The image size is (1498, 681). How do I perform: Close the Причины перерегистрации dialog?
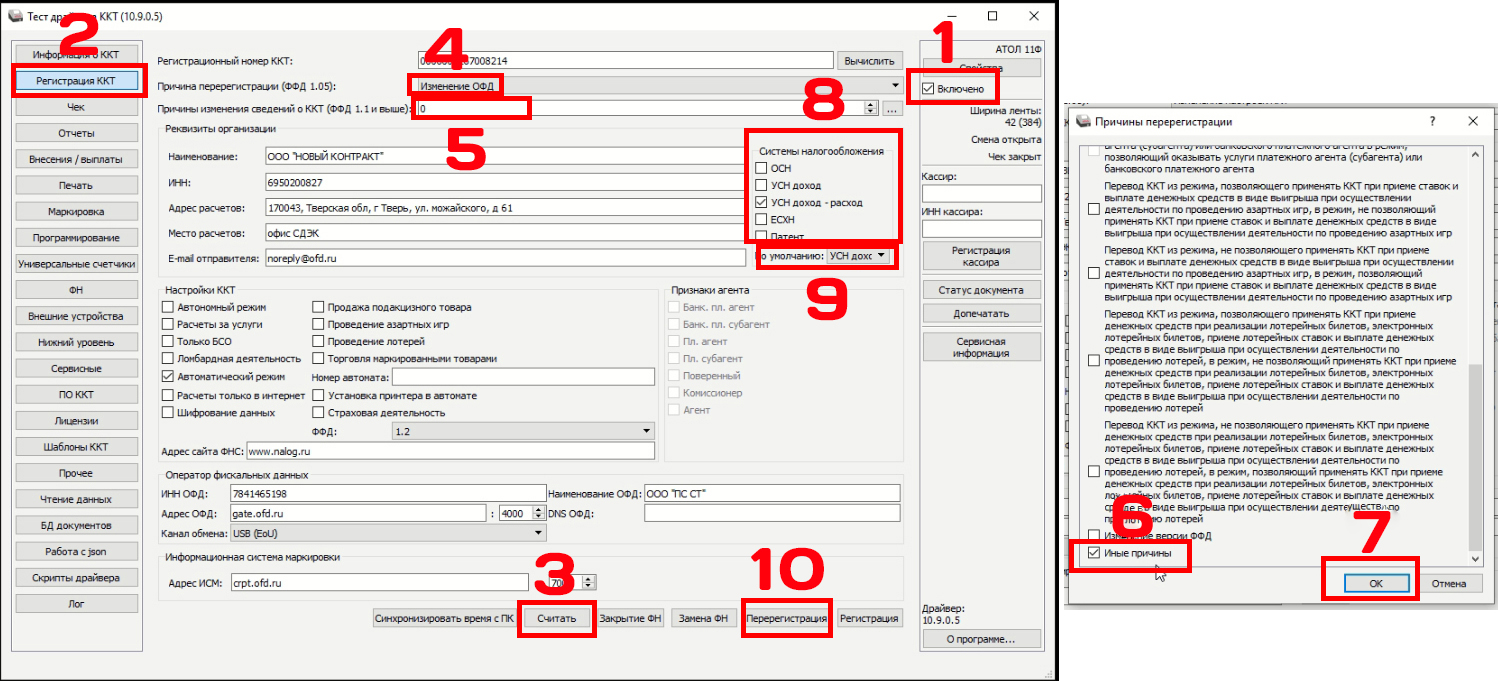click(x=1472, y=121)
